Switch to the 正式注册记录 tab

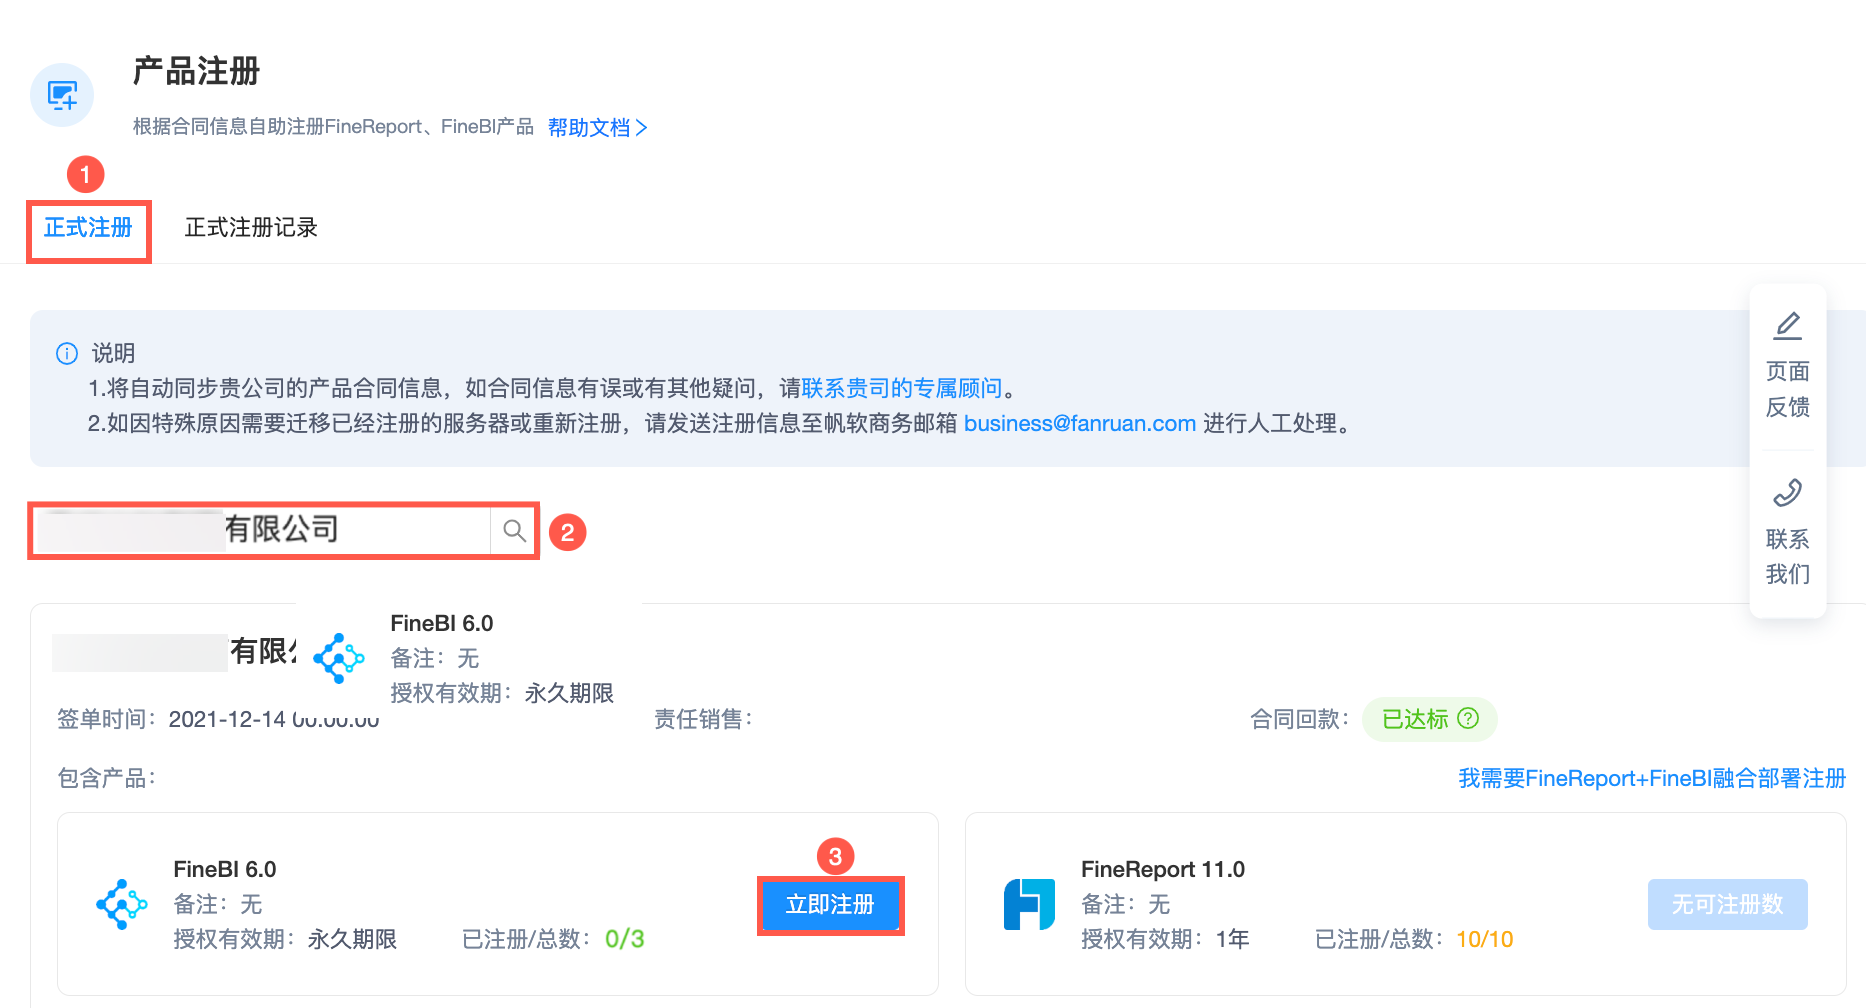[x=251, y=228]
